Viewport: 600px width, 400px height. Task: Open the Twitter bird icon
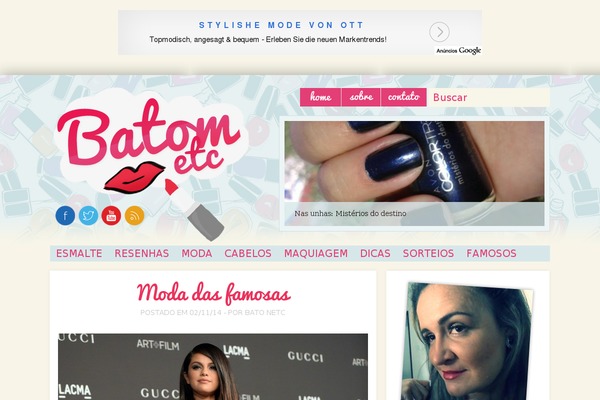pos(88,216)
